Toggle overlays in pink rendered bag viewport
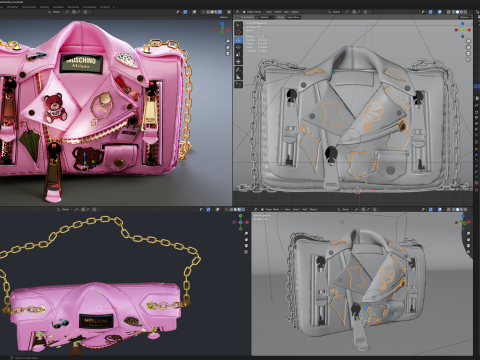Image resolution: width=480 pixels, height=360 pixels. coord(194,12)
